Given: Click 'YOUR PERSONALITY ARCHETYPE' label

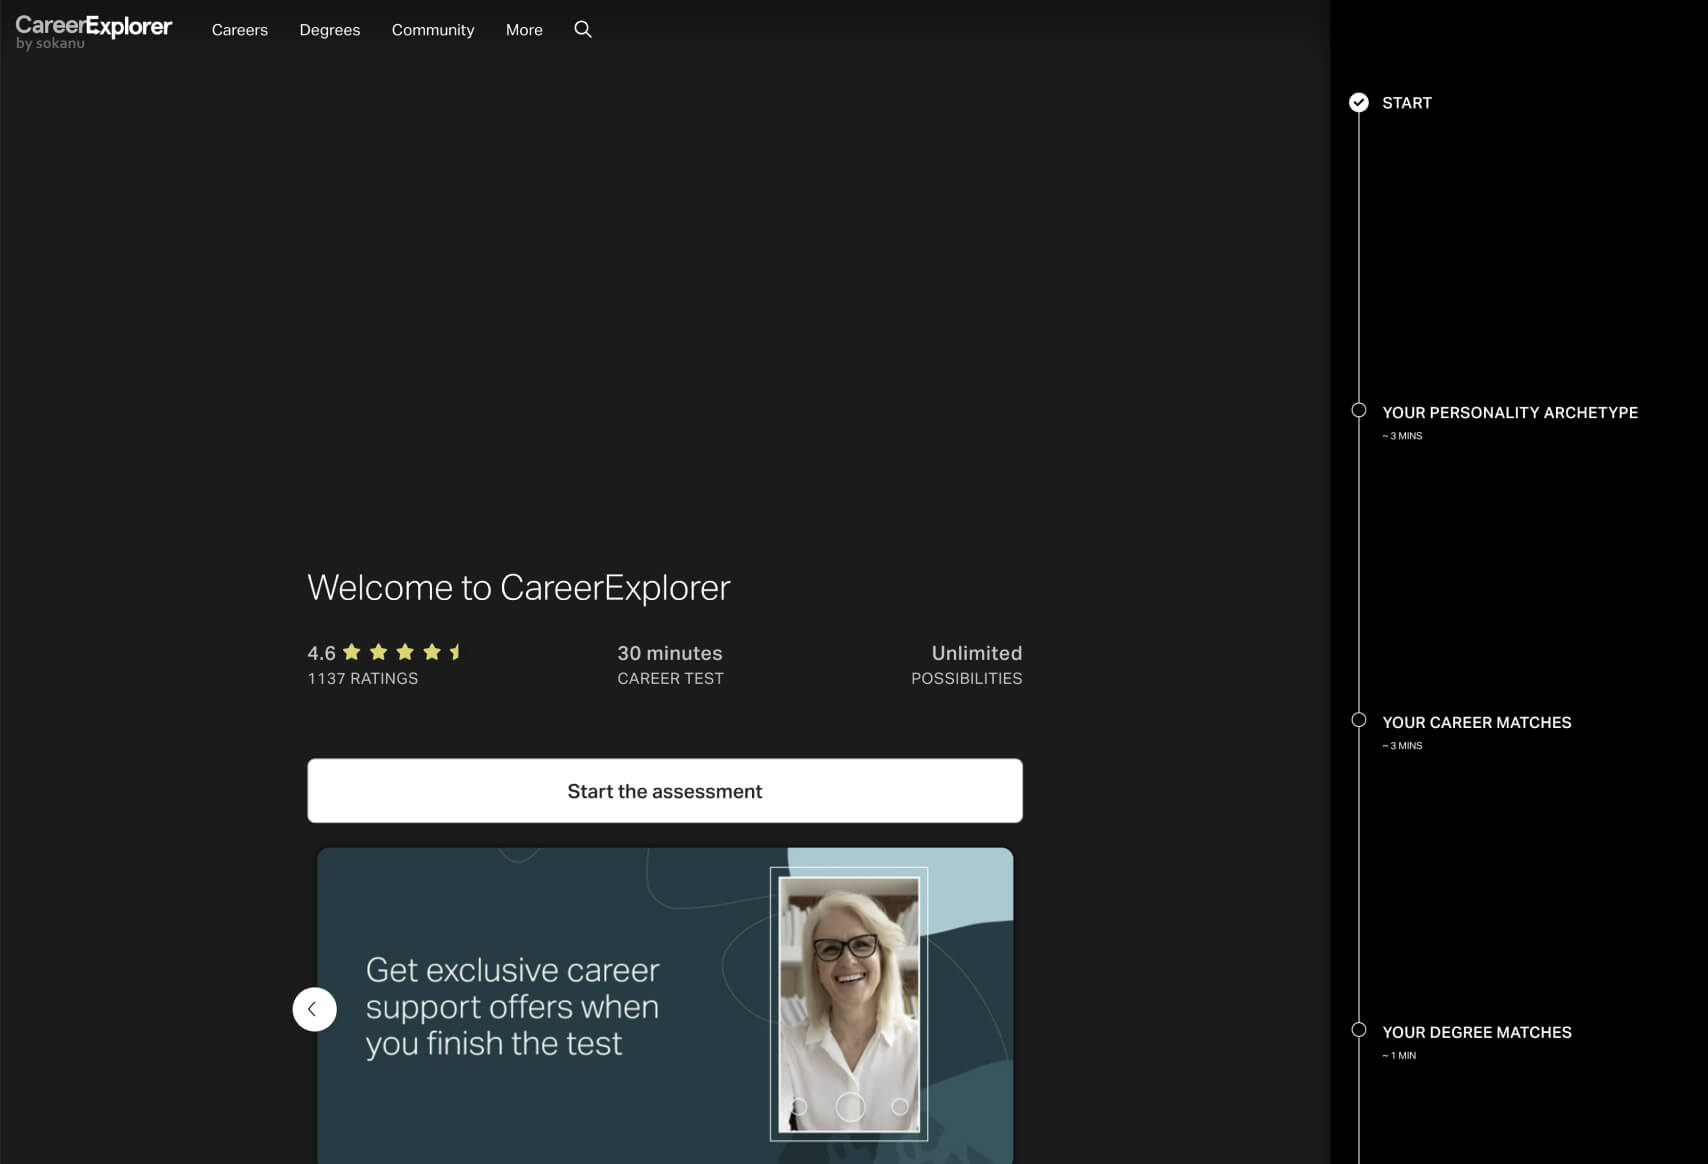Looking at the screenshot, I should (x=1510, y=412).
